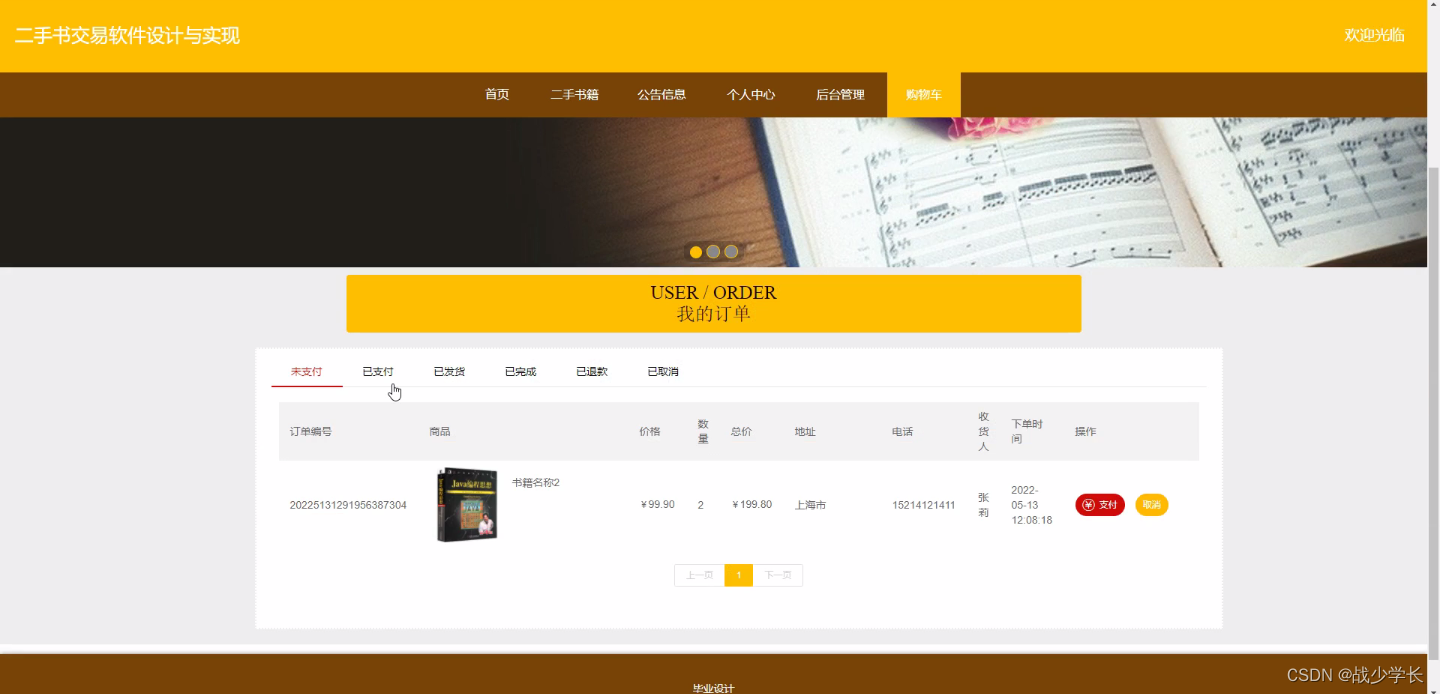Select the first carousel indicator dot
The width and height of the screenshot is (1440, 694).
(696, 252)
